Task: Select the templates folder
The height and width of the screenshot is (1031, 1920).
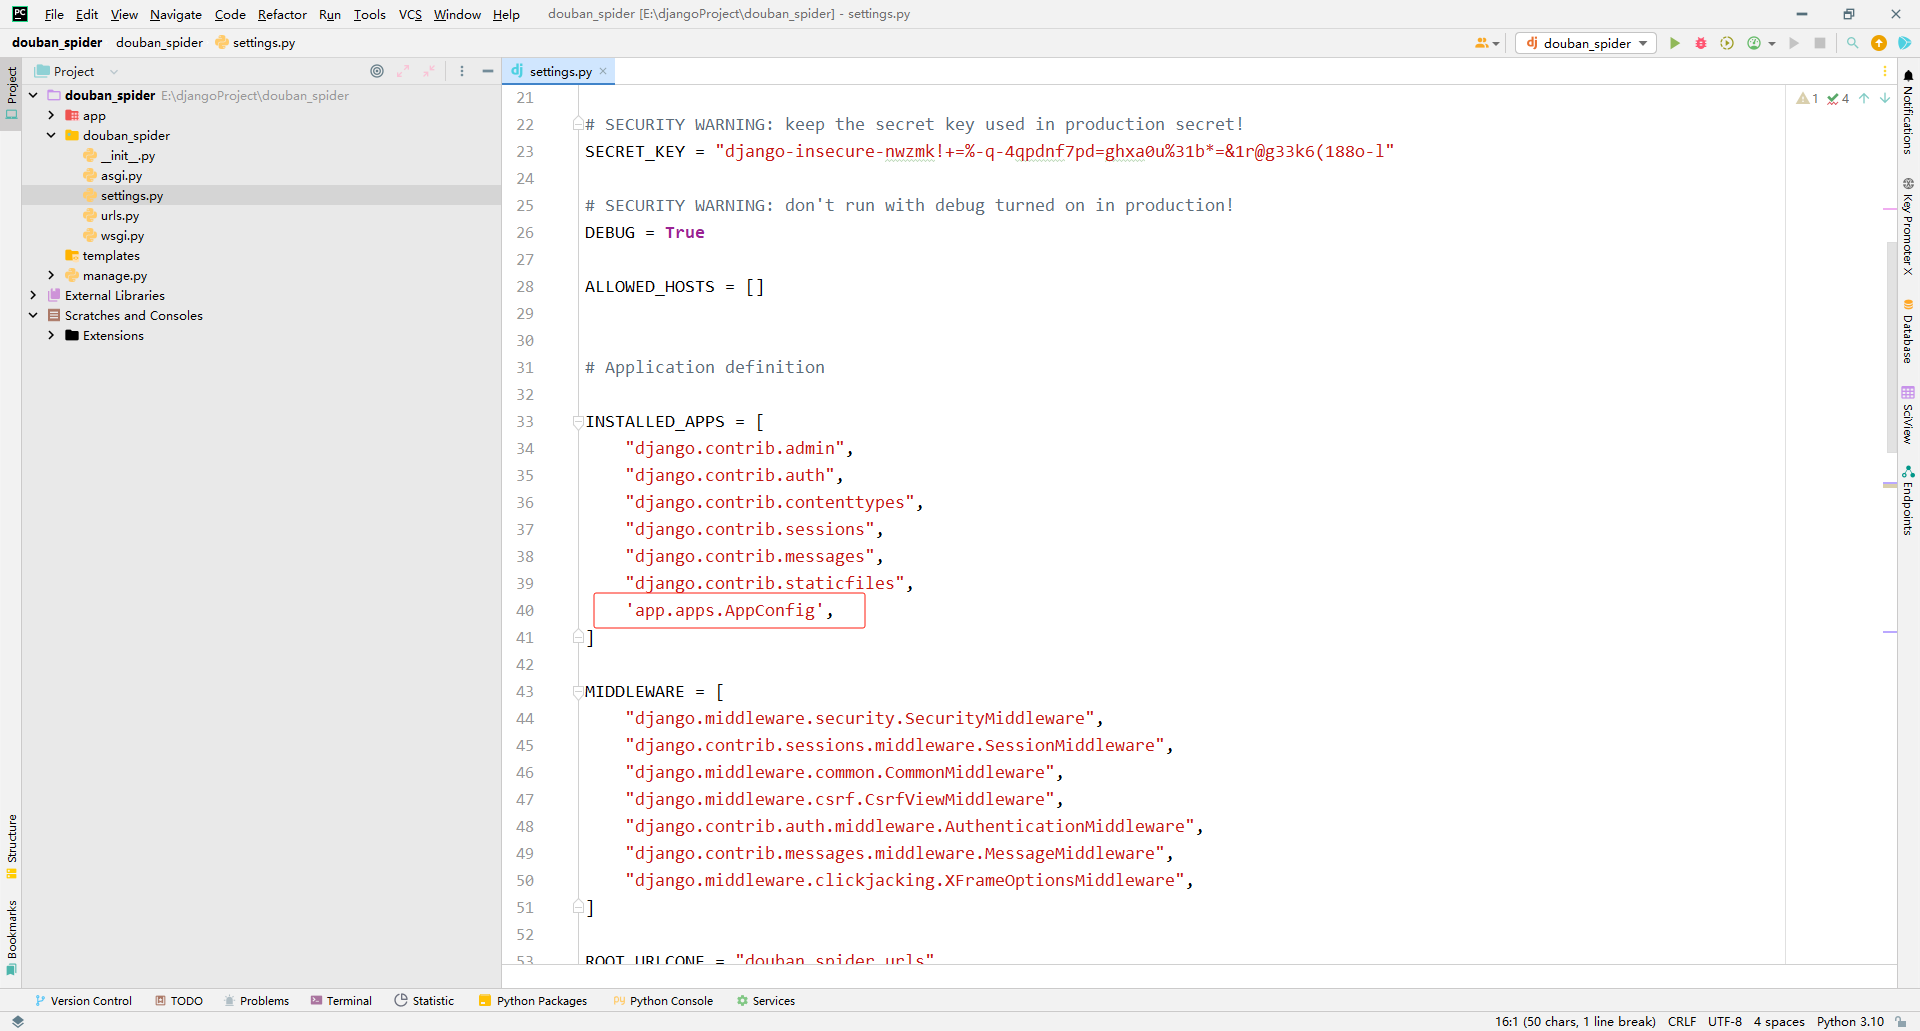Action: point(110,255)
